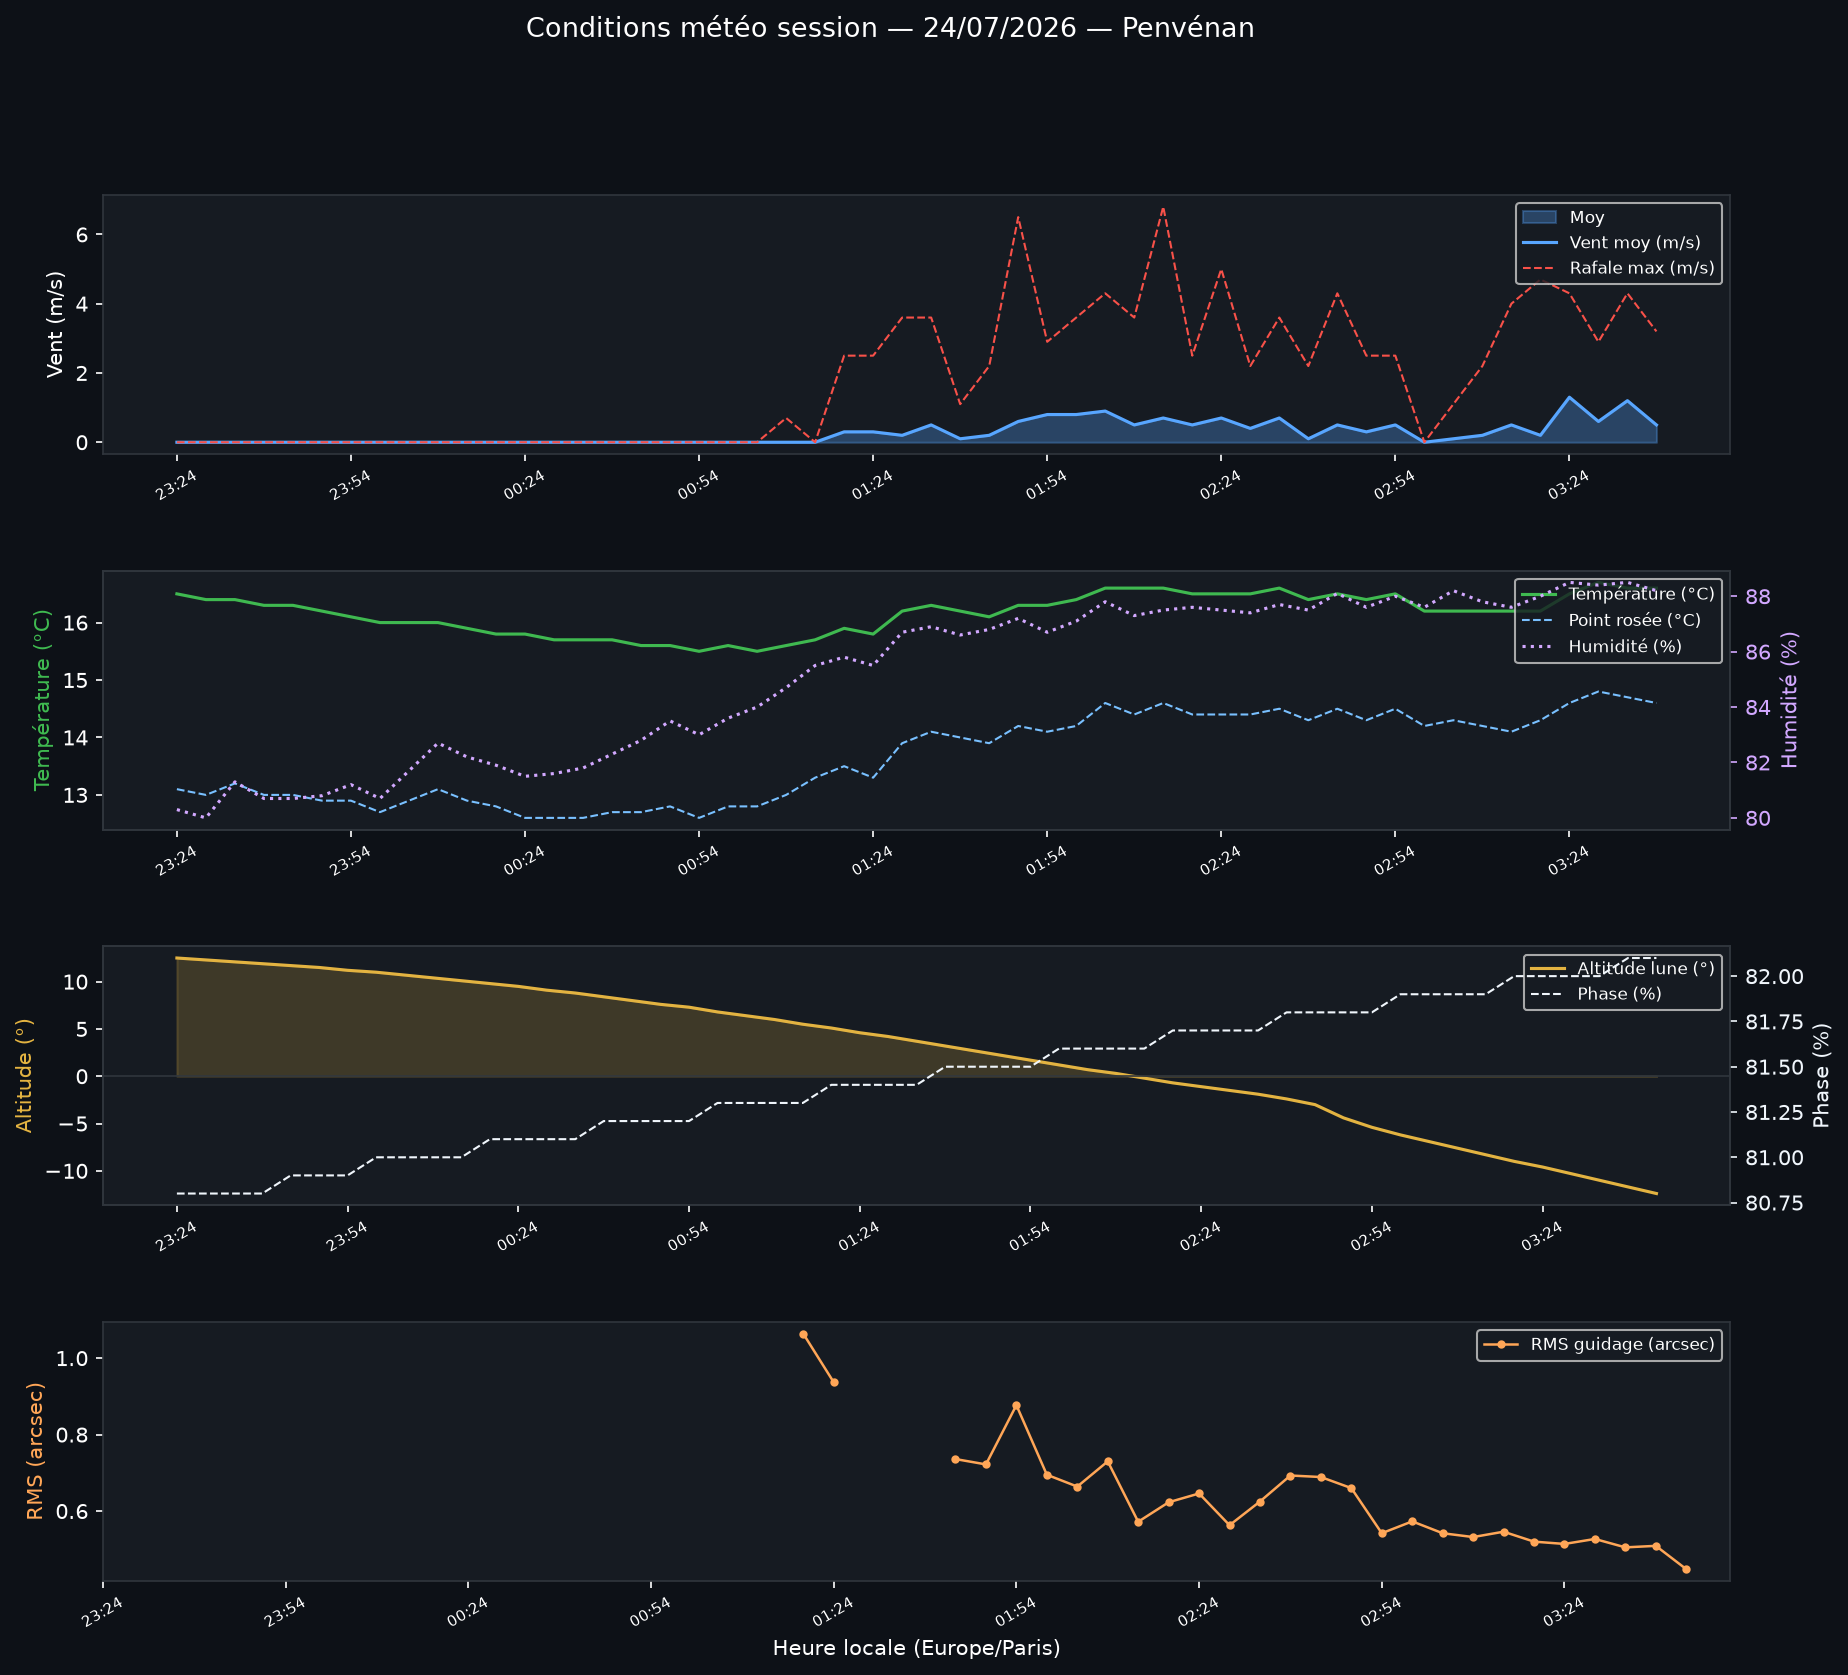Select the final RMS guidage data point

(x=1686, y=1569)
